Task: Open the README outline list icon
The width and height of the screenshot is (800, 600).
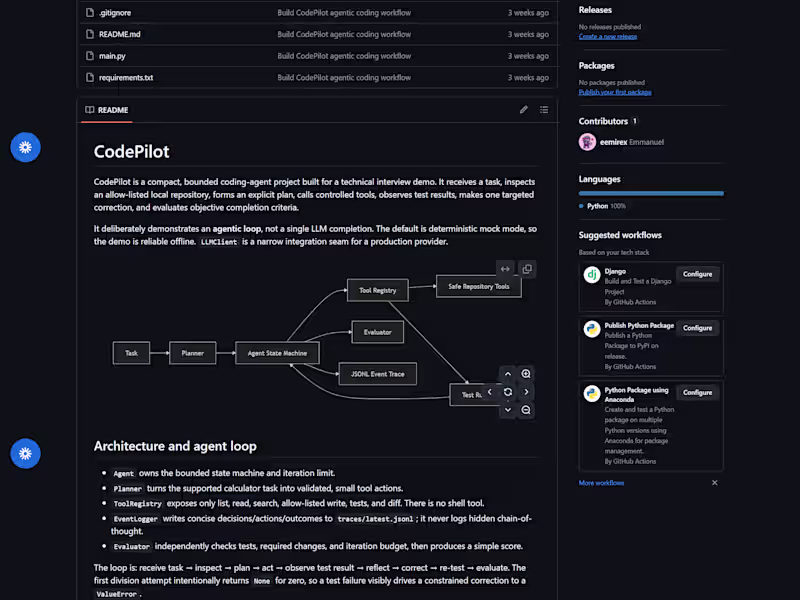Action: coord(544,110)
